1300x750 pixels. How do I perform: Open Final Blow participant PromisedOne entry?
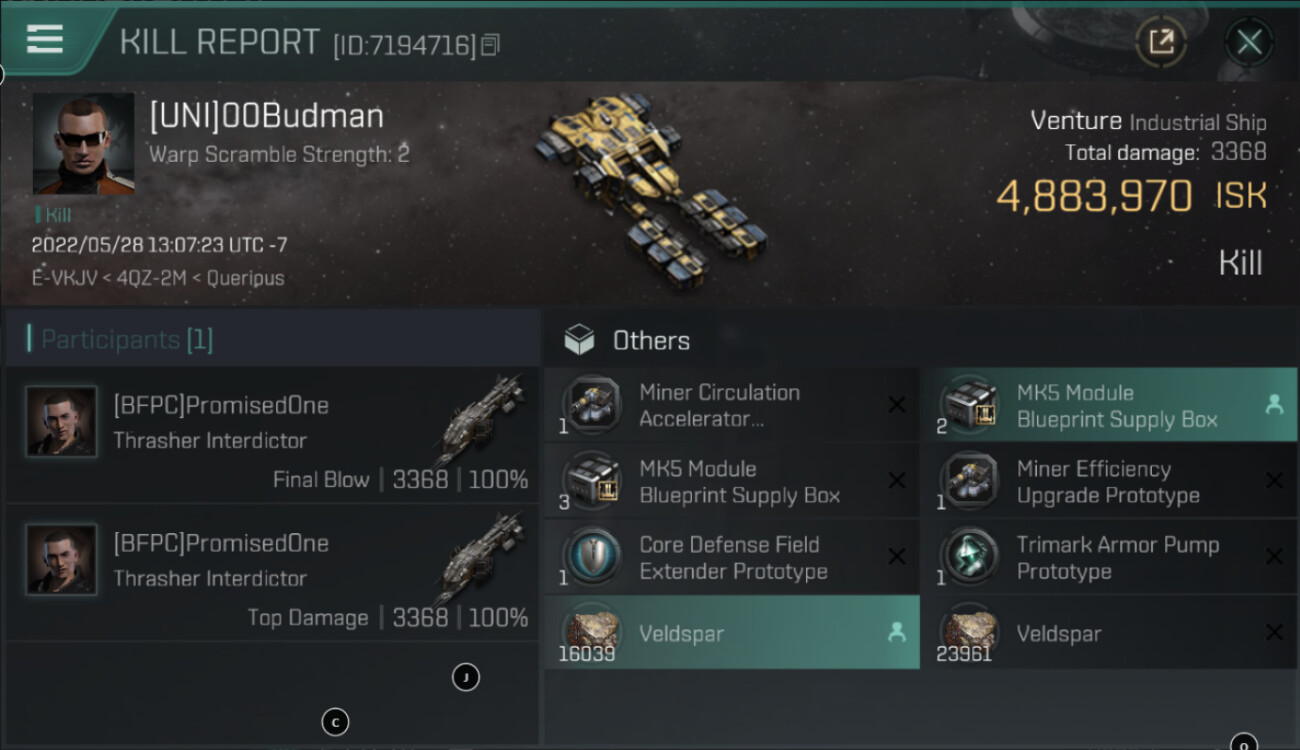272,435
